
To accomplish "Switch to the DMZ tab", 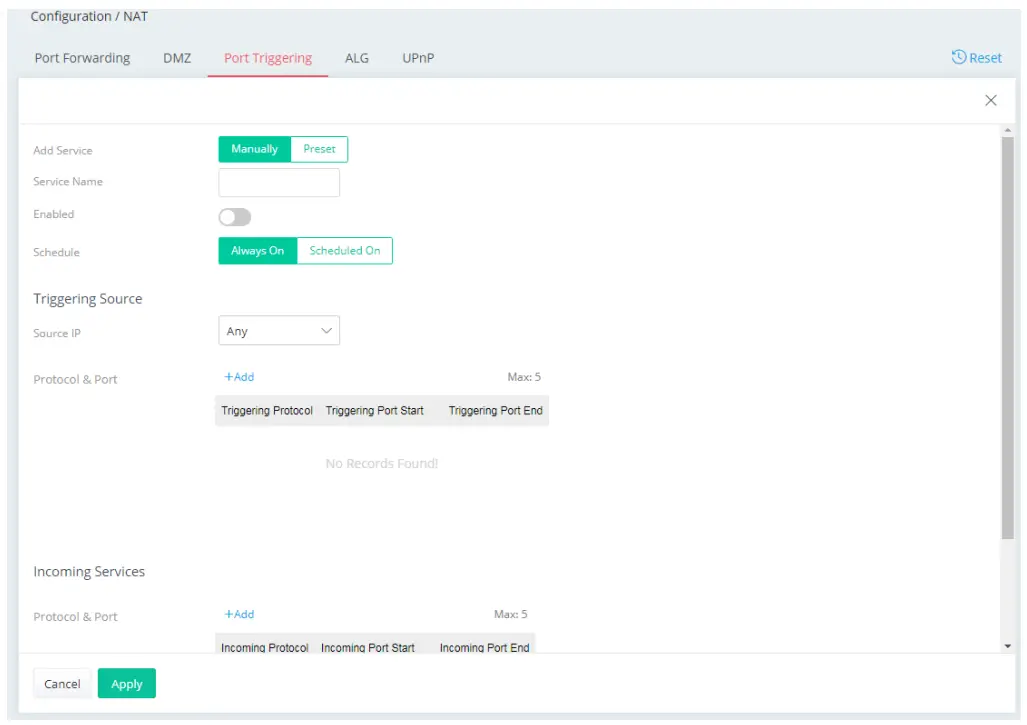I will click(x=177, y=58).
